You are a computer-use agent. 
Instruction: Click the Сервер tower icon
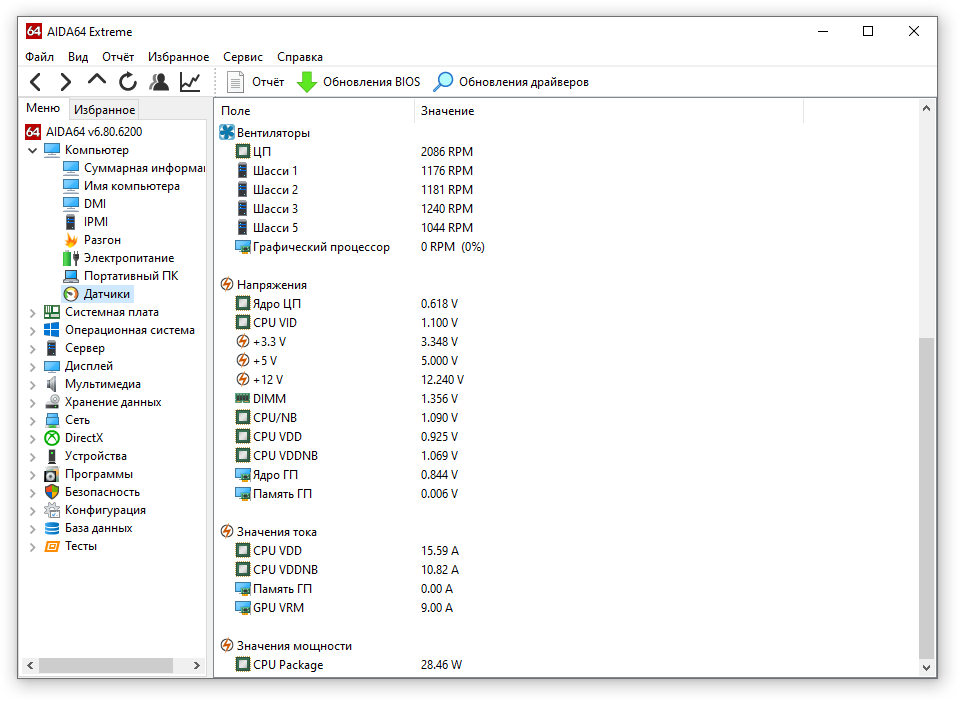51,348
